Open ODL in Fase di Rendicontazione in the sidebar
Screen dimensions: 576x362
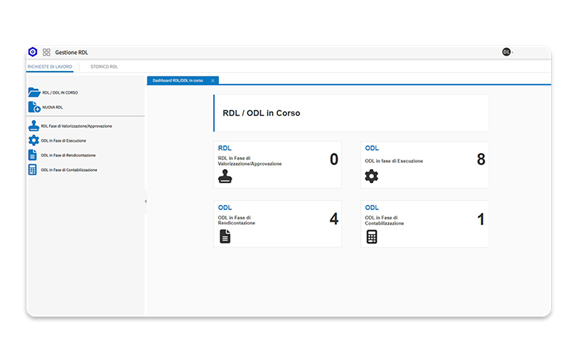click(x=68, y=155)
